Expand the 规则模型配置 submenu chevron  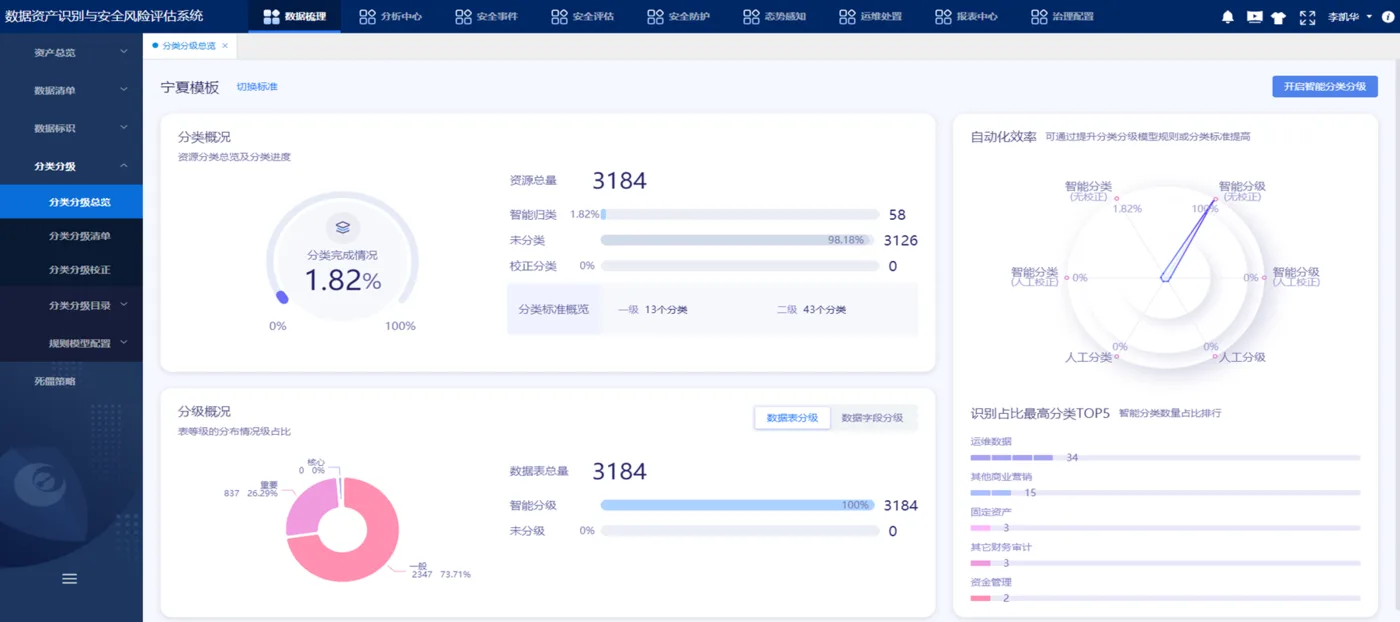coord(124,342)
